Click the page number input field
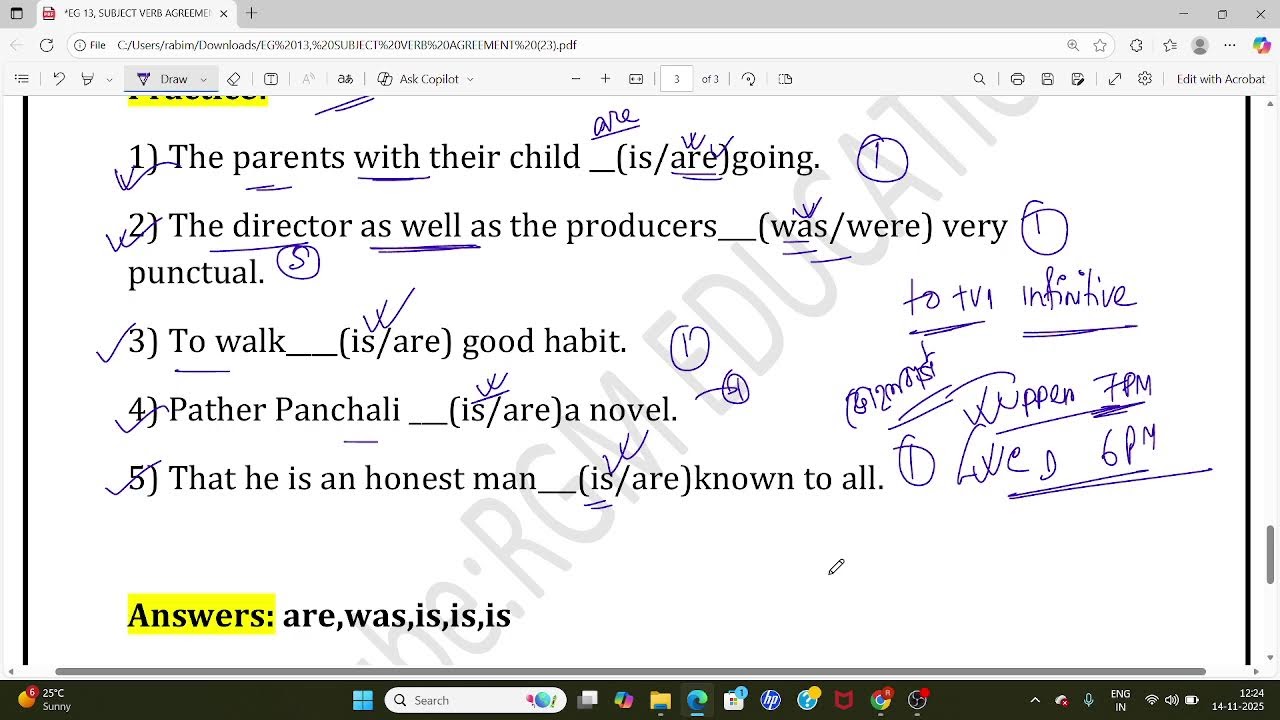 tap(676, 79)
